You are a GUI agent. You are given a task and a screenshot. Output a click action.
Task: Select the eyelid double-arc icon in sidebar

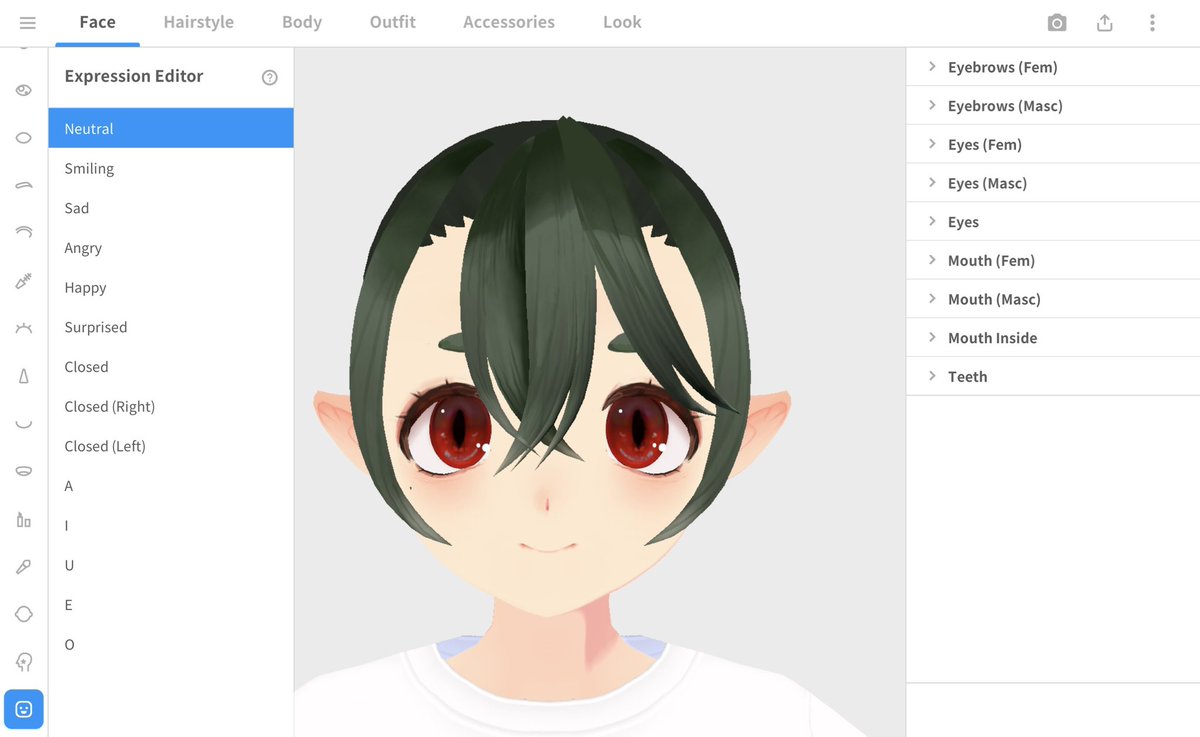pyautogui.click(x=24, y=232)
